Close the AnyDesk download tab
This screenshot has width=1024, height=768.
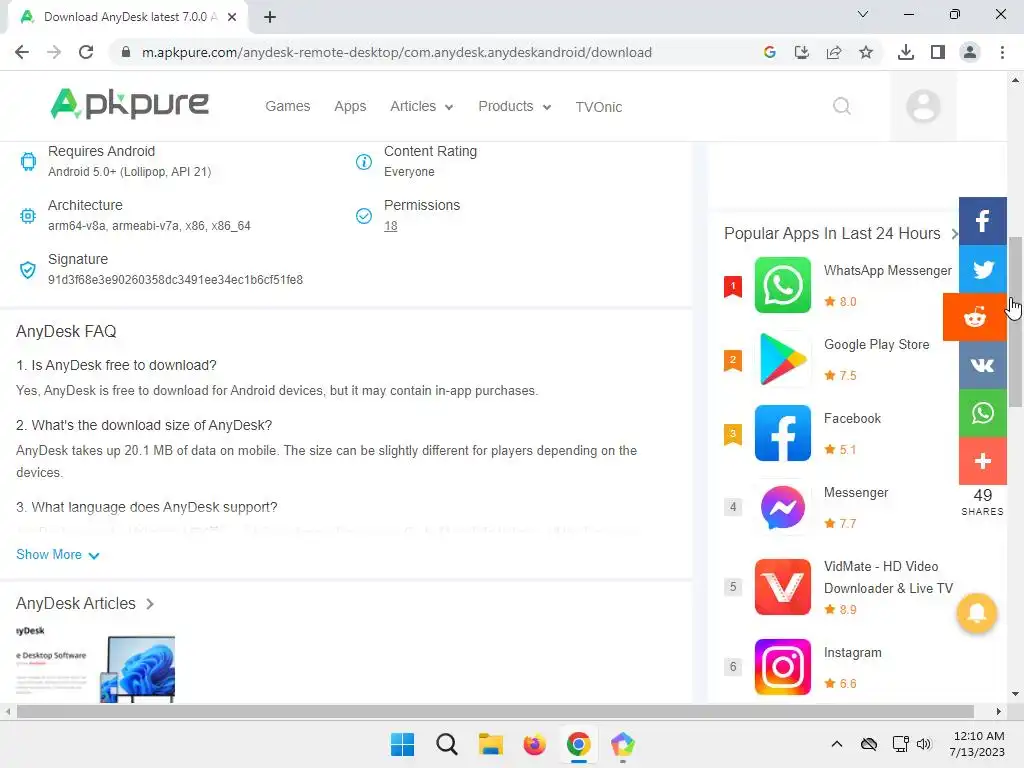[232, 17]
